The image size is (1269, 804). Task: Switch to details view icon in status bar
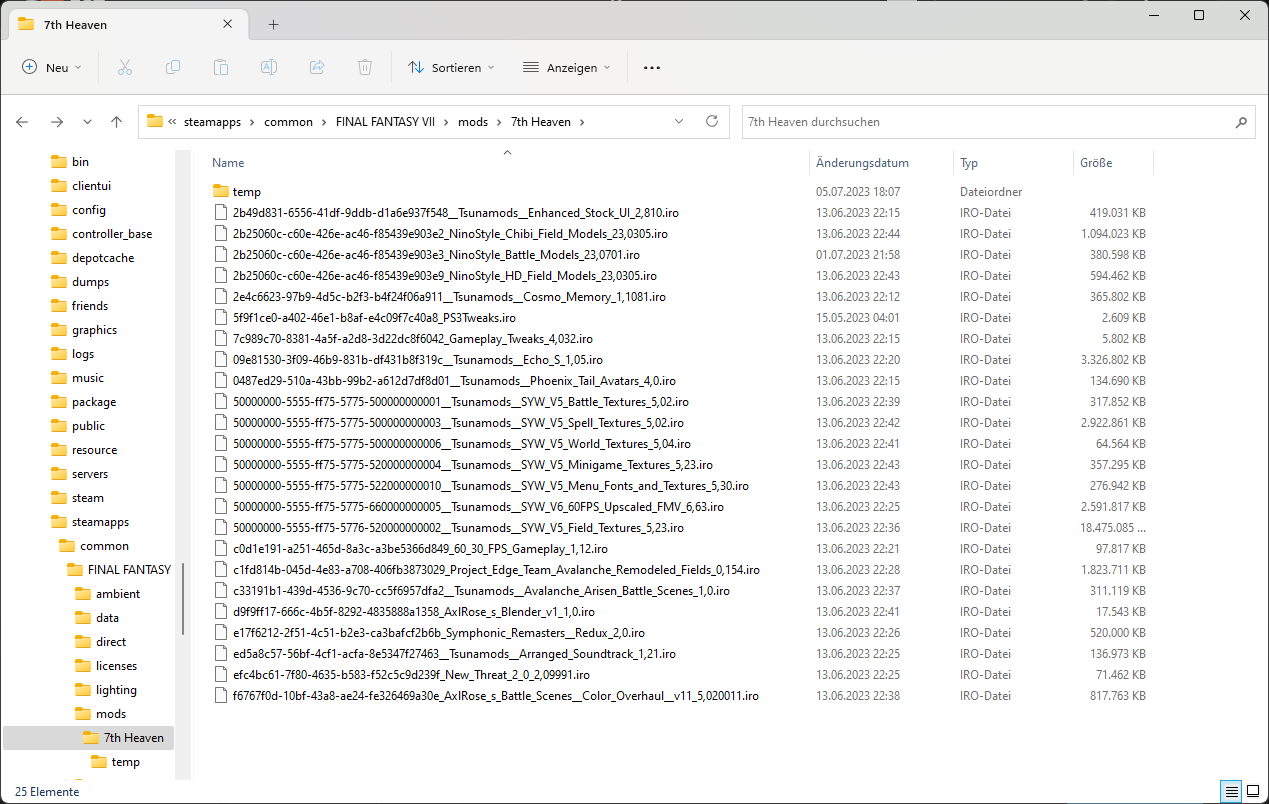tap(1232, 791)
